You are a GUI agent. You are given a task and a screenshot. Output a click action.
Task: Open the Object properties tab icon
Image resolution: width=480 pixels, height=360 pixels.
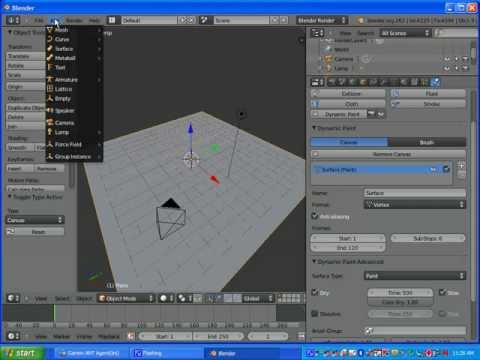click(363, 82)
